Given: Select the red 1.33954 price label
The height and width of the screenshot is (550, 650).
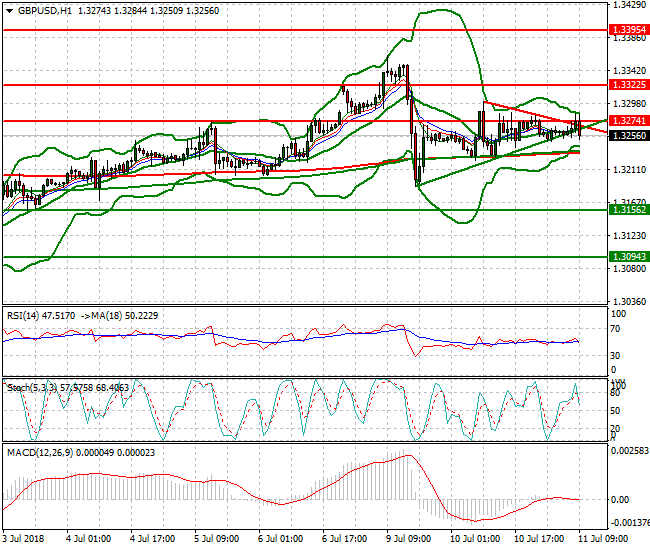Looking at the screenshot, I should [629, 30].
